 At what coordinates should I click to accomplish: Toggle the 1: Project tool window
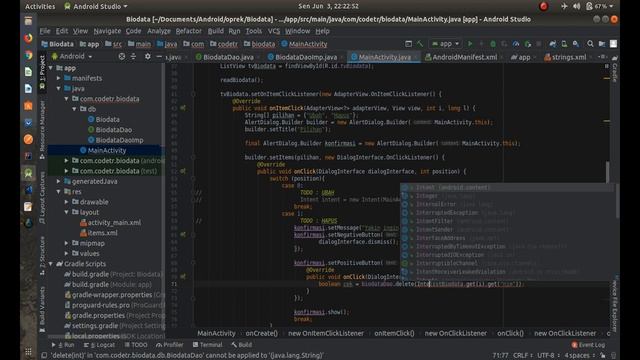pos(42,72)
